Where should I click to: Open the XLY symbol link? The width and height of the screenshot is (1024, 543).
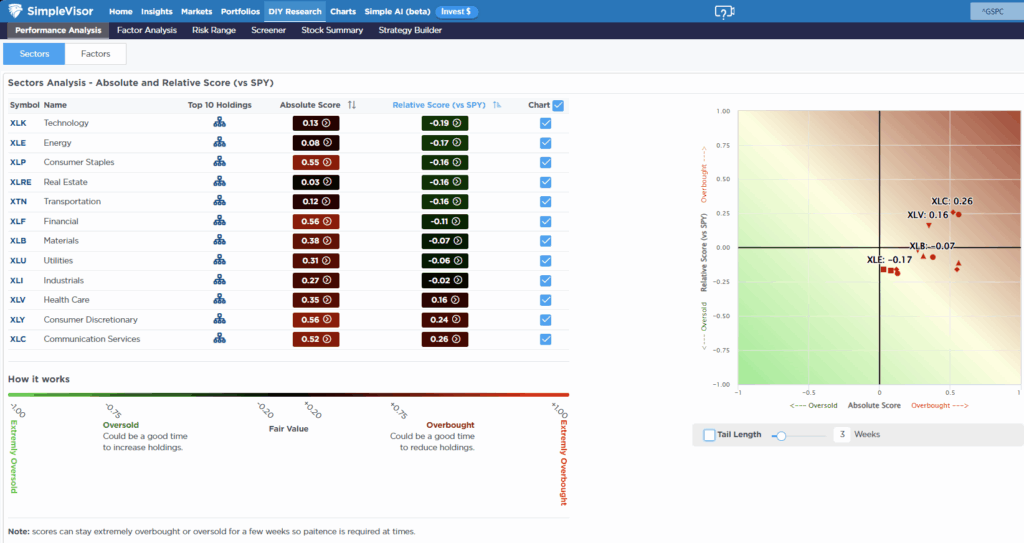click(x=18, y=320)
